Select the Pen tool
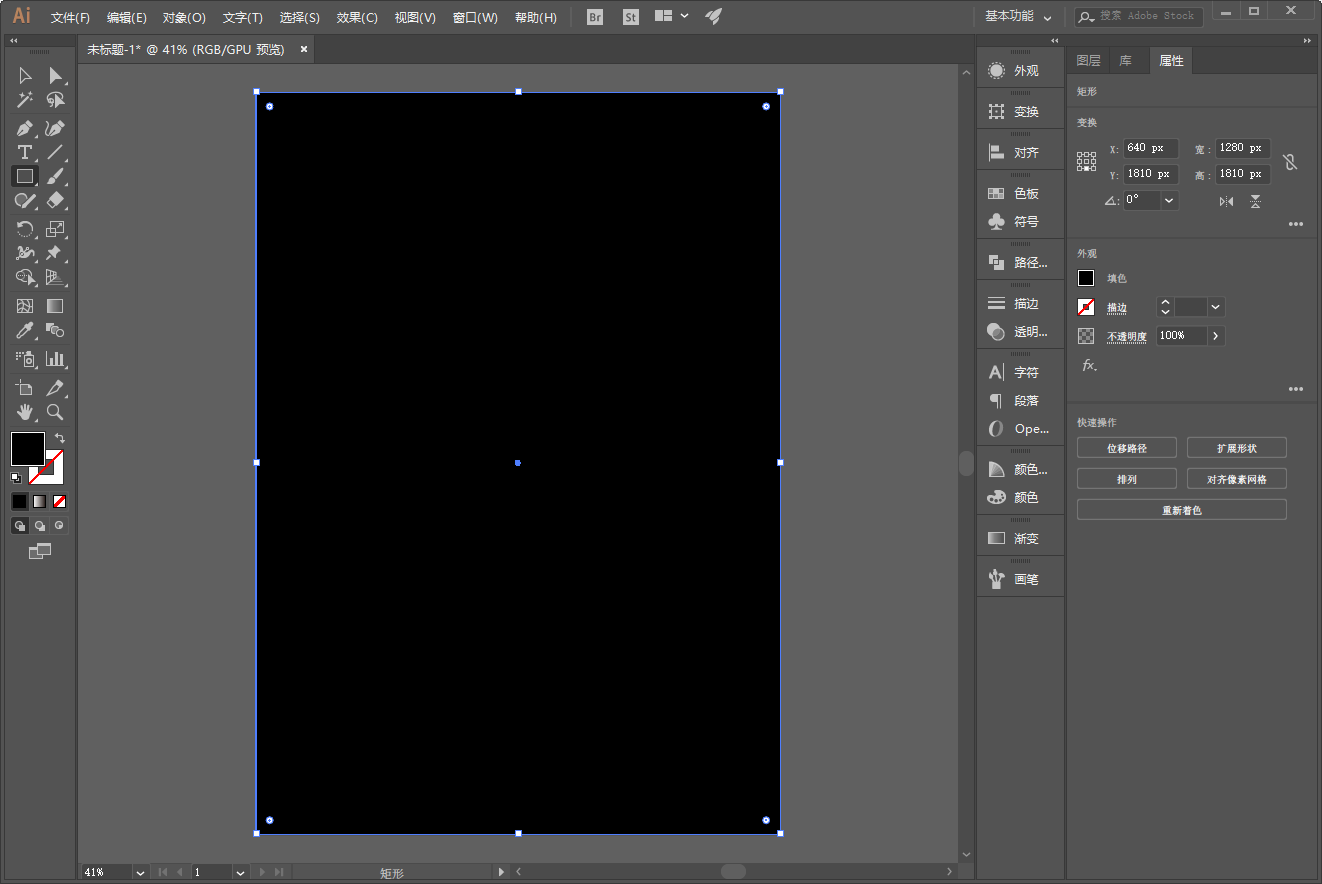Screen dimensions: 1322x884 [25, 129]
